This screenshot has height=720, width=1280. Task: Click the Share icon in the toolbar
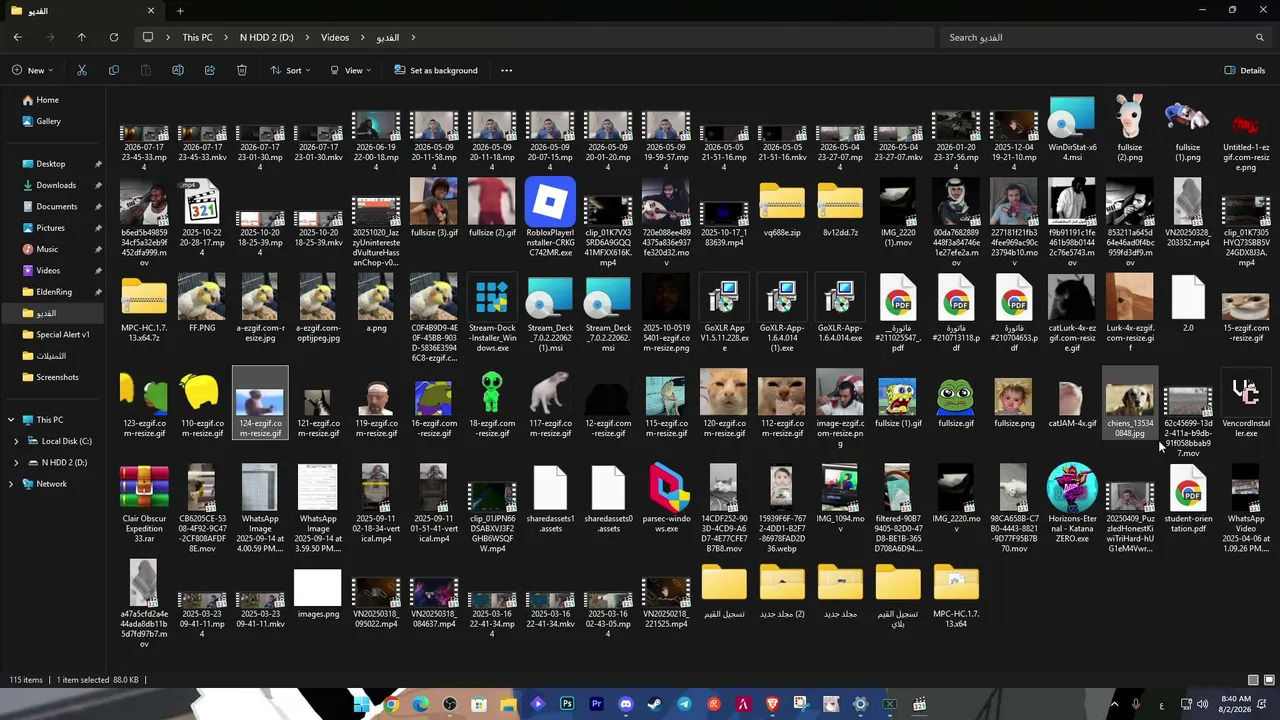(210, 70)
